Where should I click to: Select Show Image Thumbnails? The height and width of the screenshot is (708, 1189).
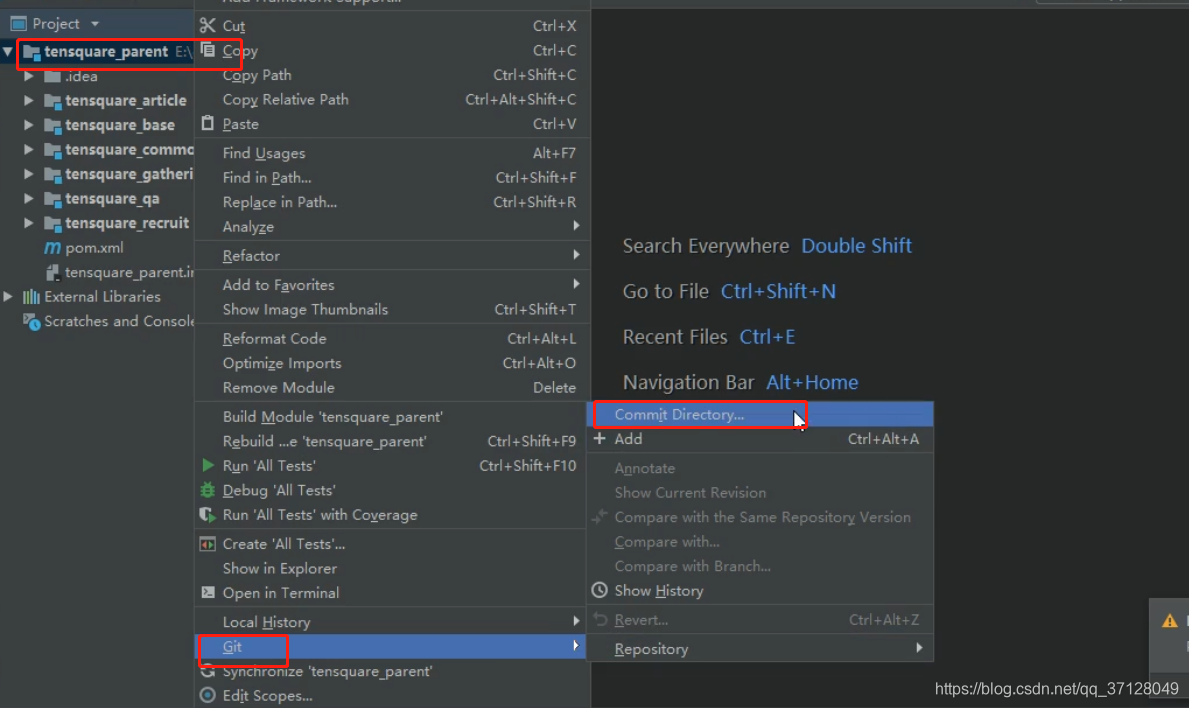pyautogui.click(x=391, y=309)
